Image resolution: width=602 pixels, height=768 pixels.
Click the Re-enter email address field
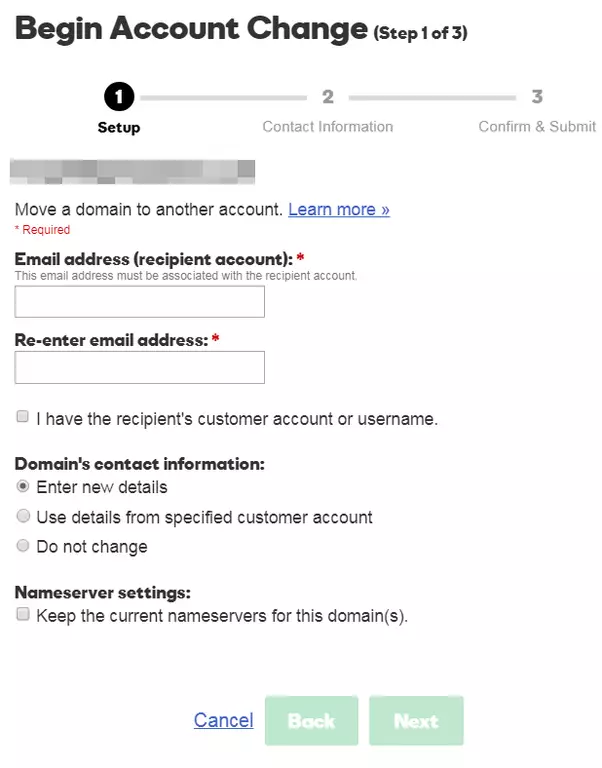(x=140, y=367)
